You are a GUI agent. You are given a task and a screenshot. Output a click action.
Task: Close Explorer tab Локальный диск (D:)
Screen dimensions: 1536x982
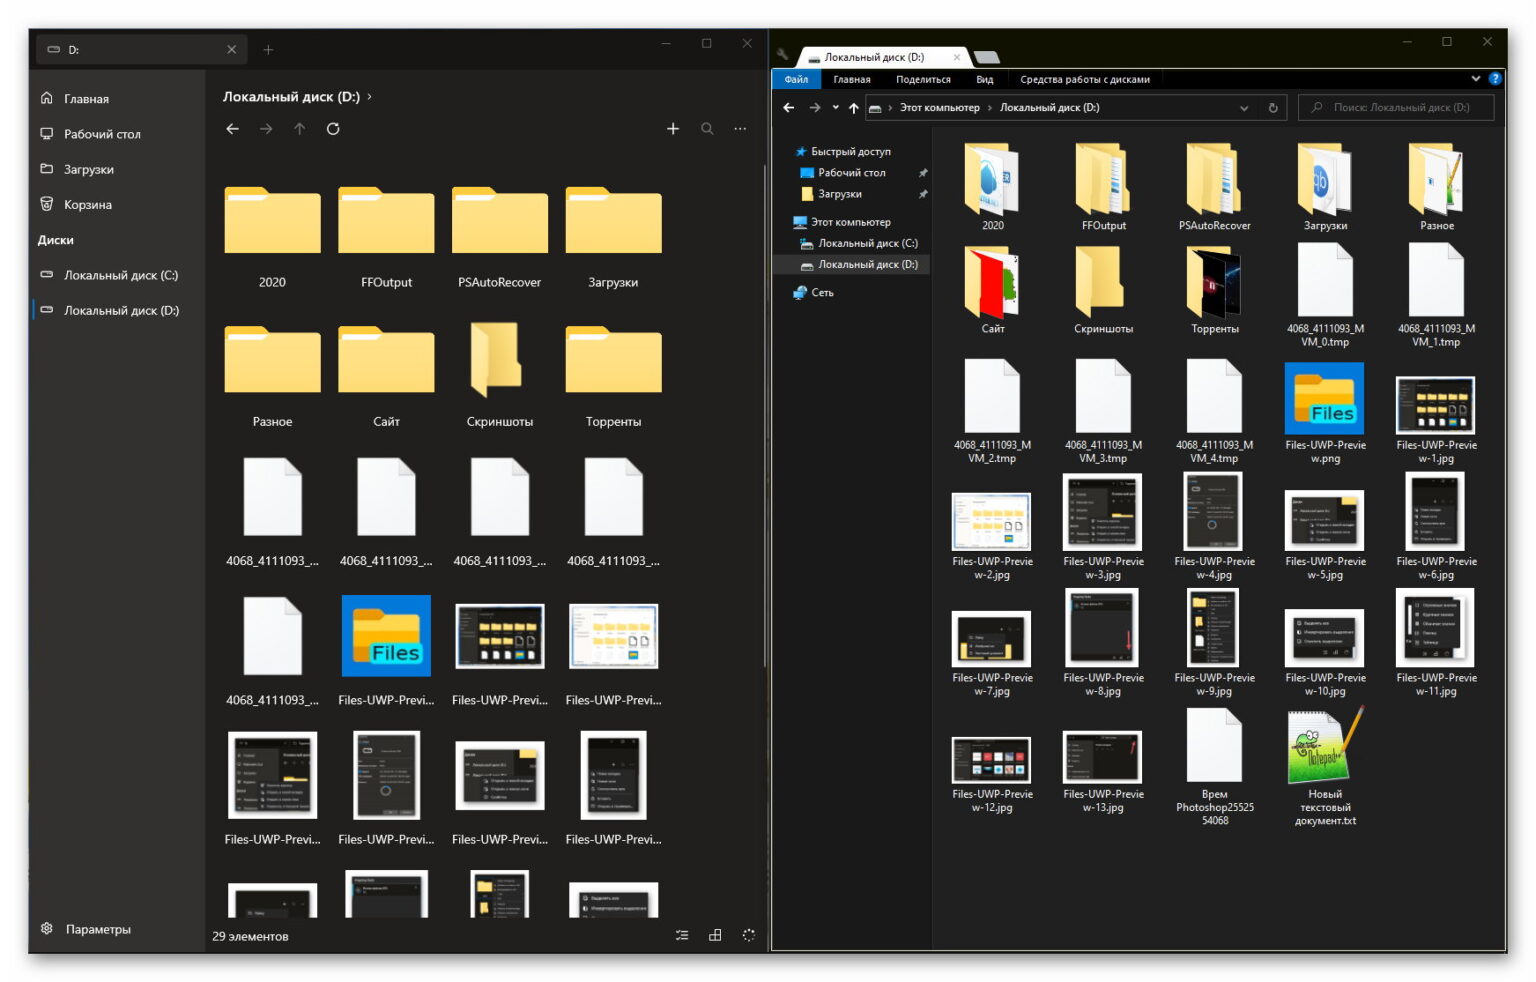click(956, 58)
